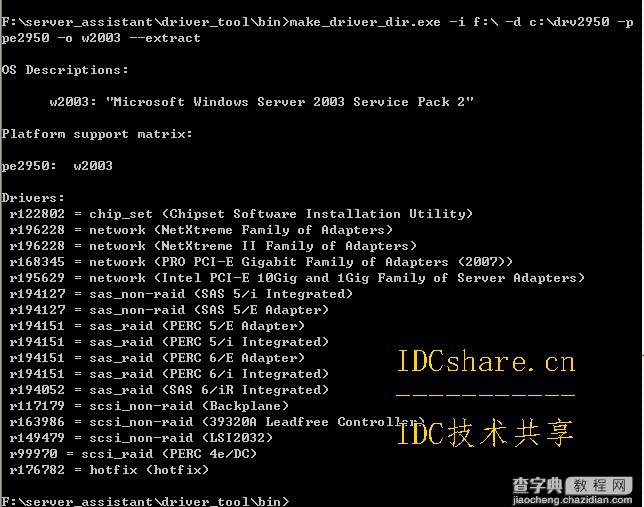Click the make_driver_dir.exe command text
This screenshot has height=507, width=644.
coord(365,22)
